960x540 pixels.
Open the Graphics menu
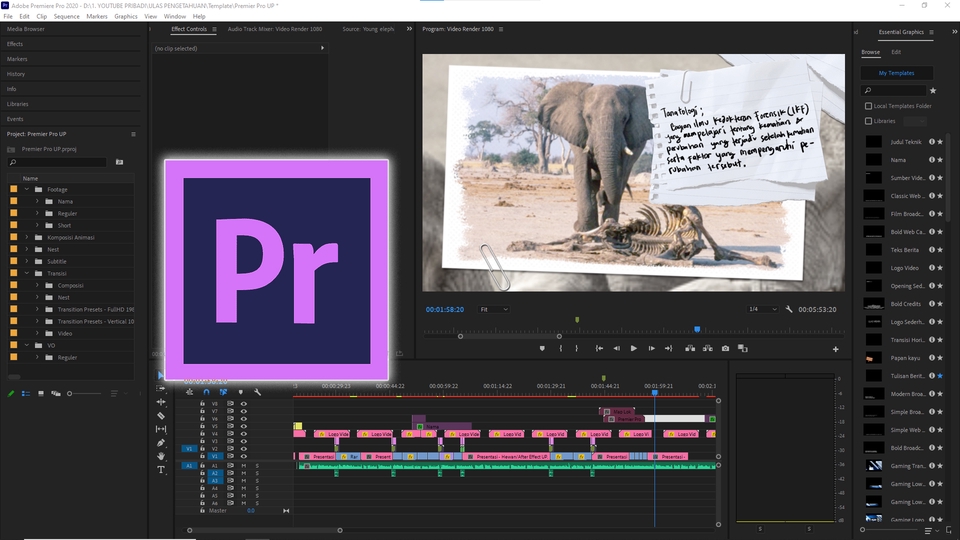coord(126,17)
